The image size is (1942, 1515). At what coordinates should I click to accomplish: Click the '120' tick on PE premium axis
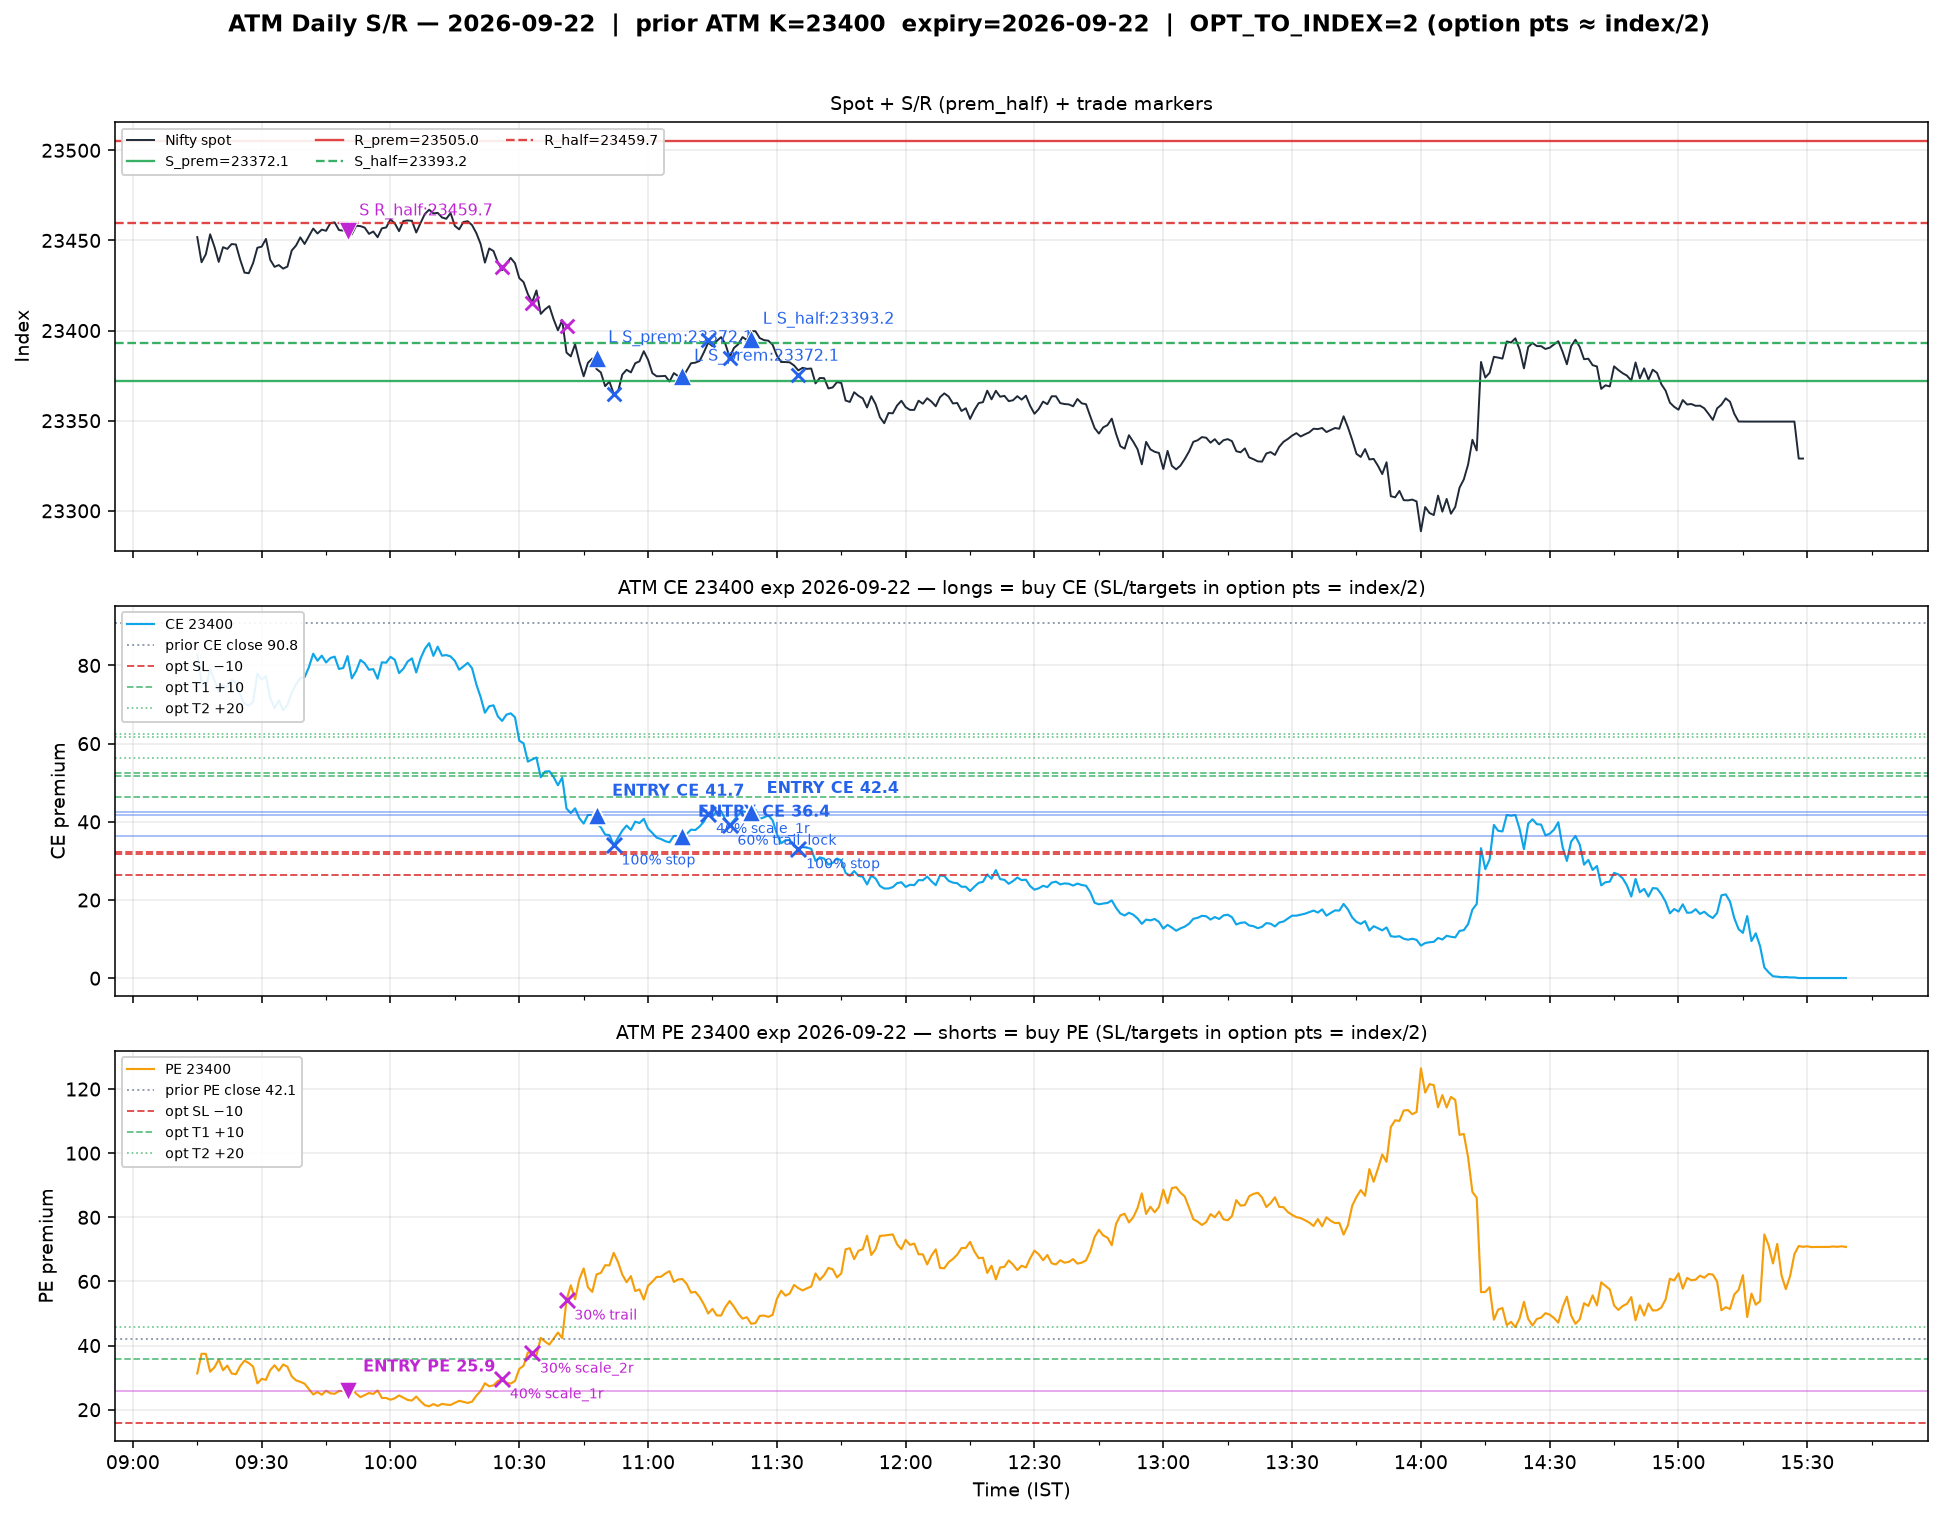pyautogui.click(x=84, y=1089)
